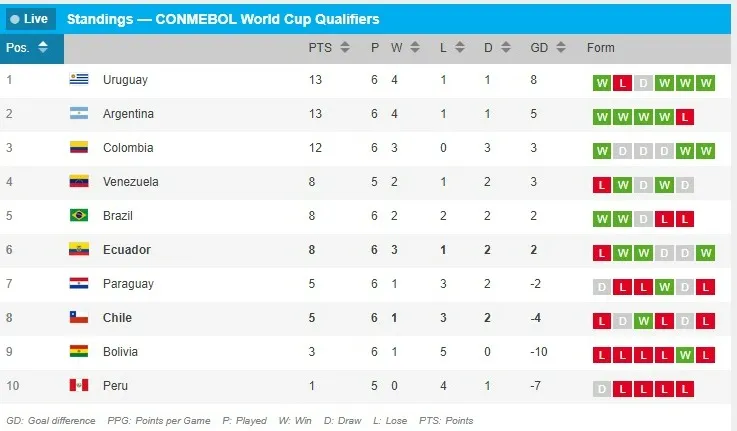Click the Chile flag icon

[x=79, y=318]
